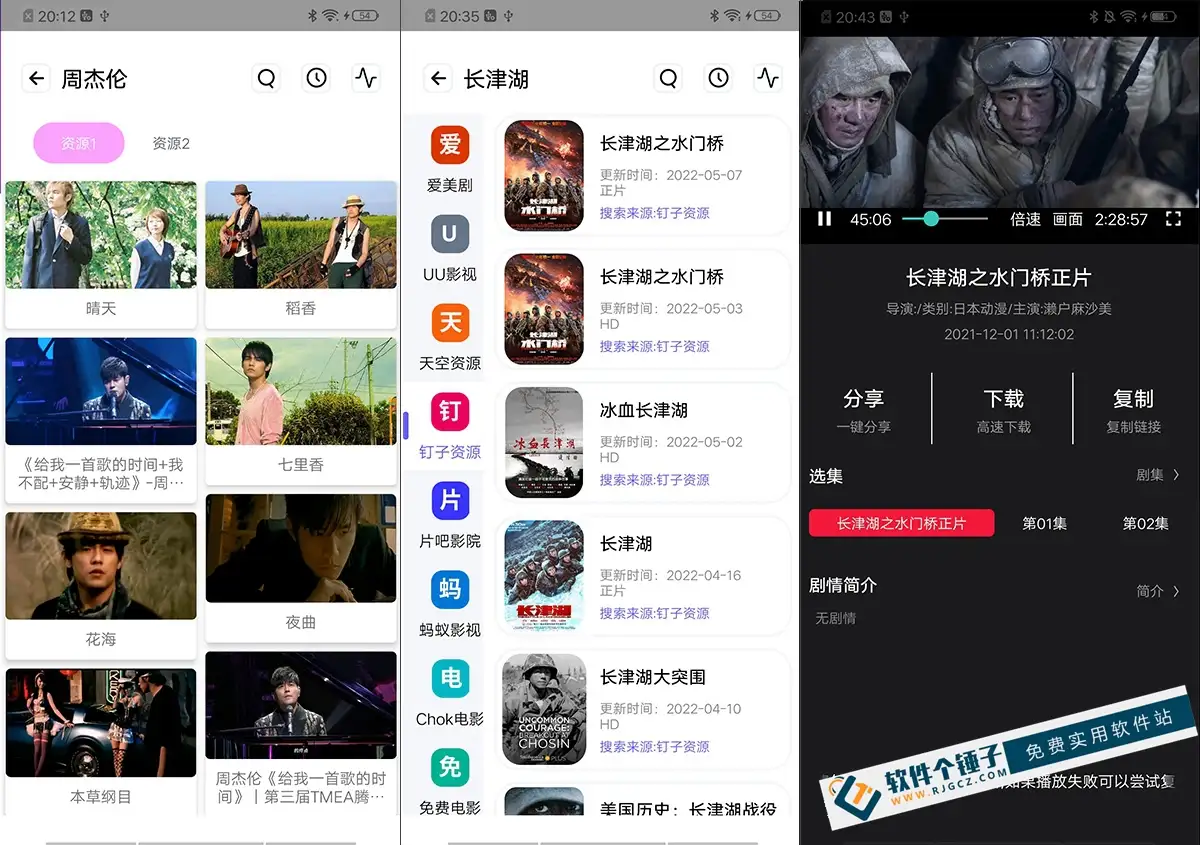The image size is (1200, 845).
Task: Go back from the 周杰伦 screen
Action: (36, 78)
